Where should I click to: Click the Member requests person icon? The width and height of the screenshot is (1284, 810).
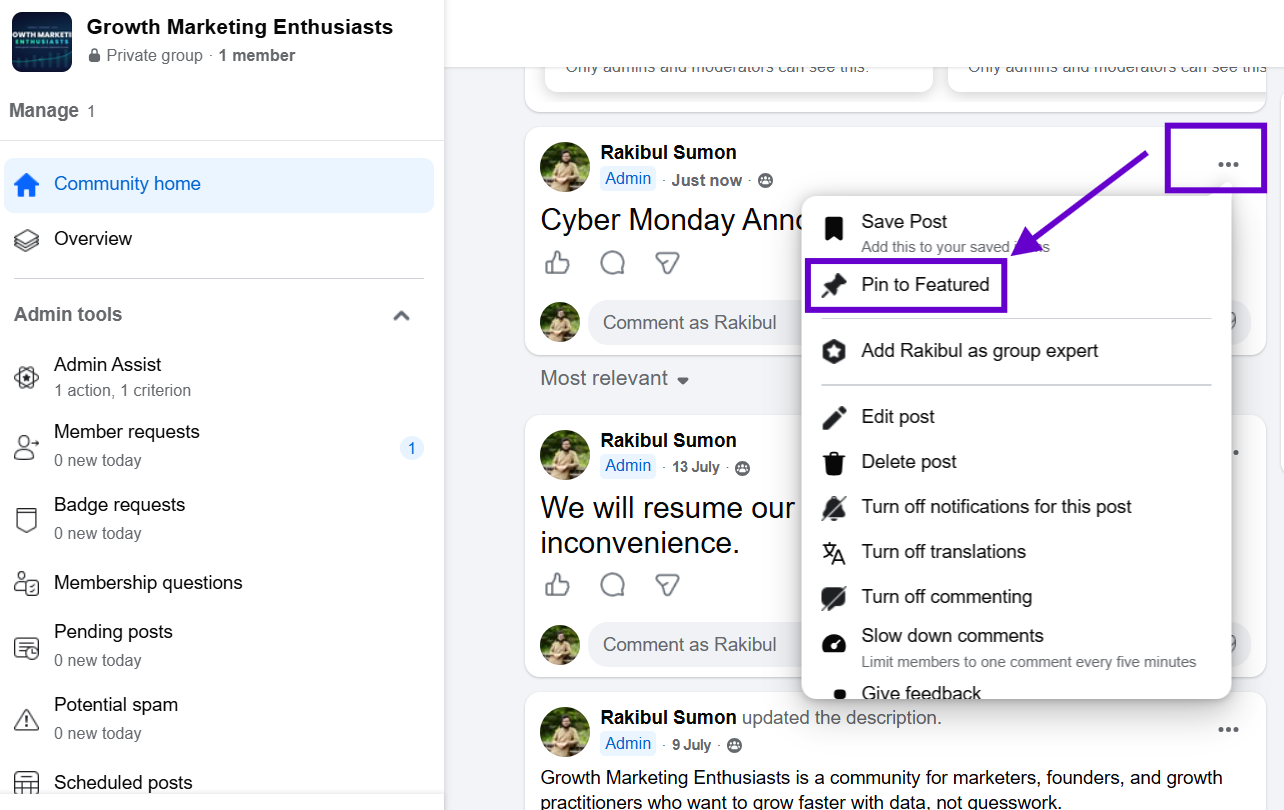(27, 447)
